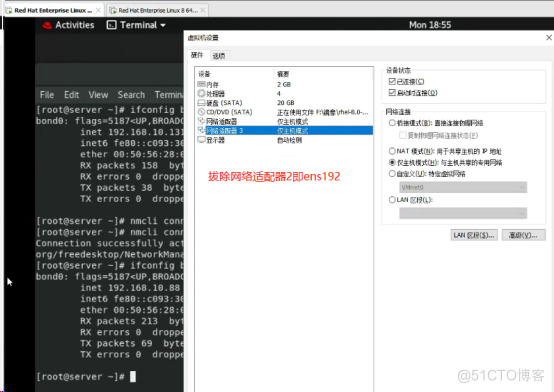This screenshot has height=392, width=554.
Task: Switch to the Options (选项) tab
Action: pos(219,55)
